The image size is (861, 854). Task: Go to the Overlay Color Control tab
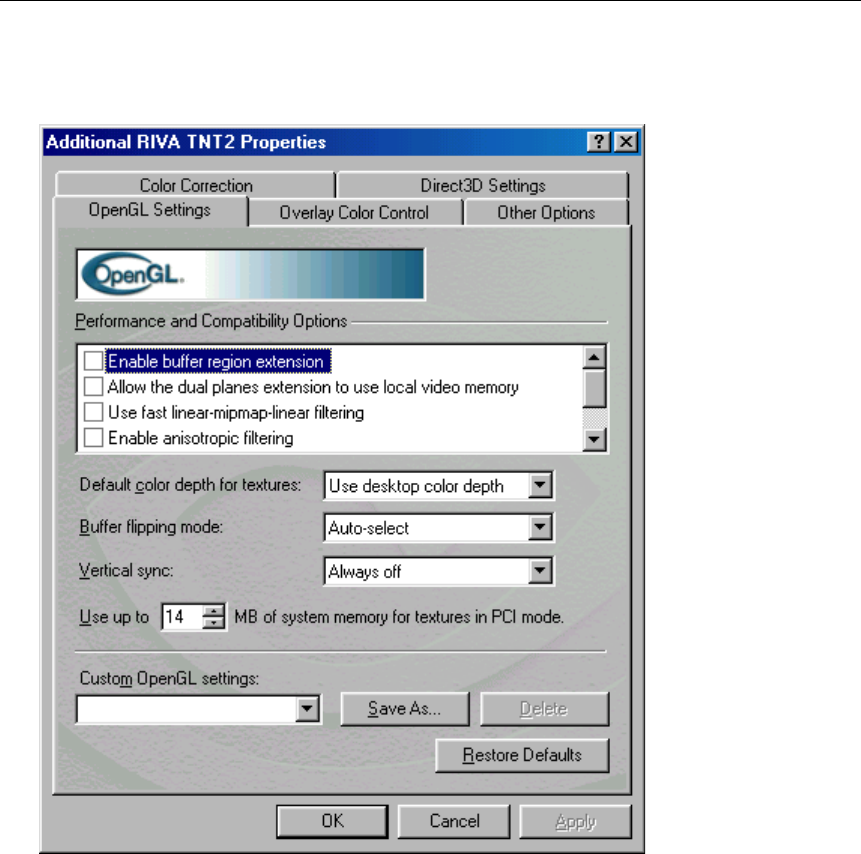coord(354,213)
